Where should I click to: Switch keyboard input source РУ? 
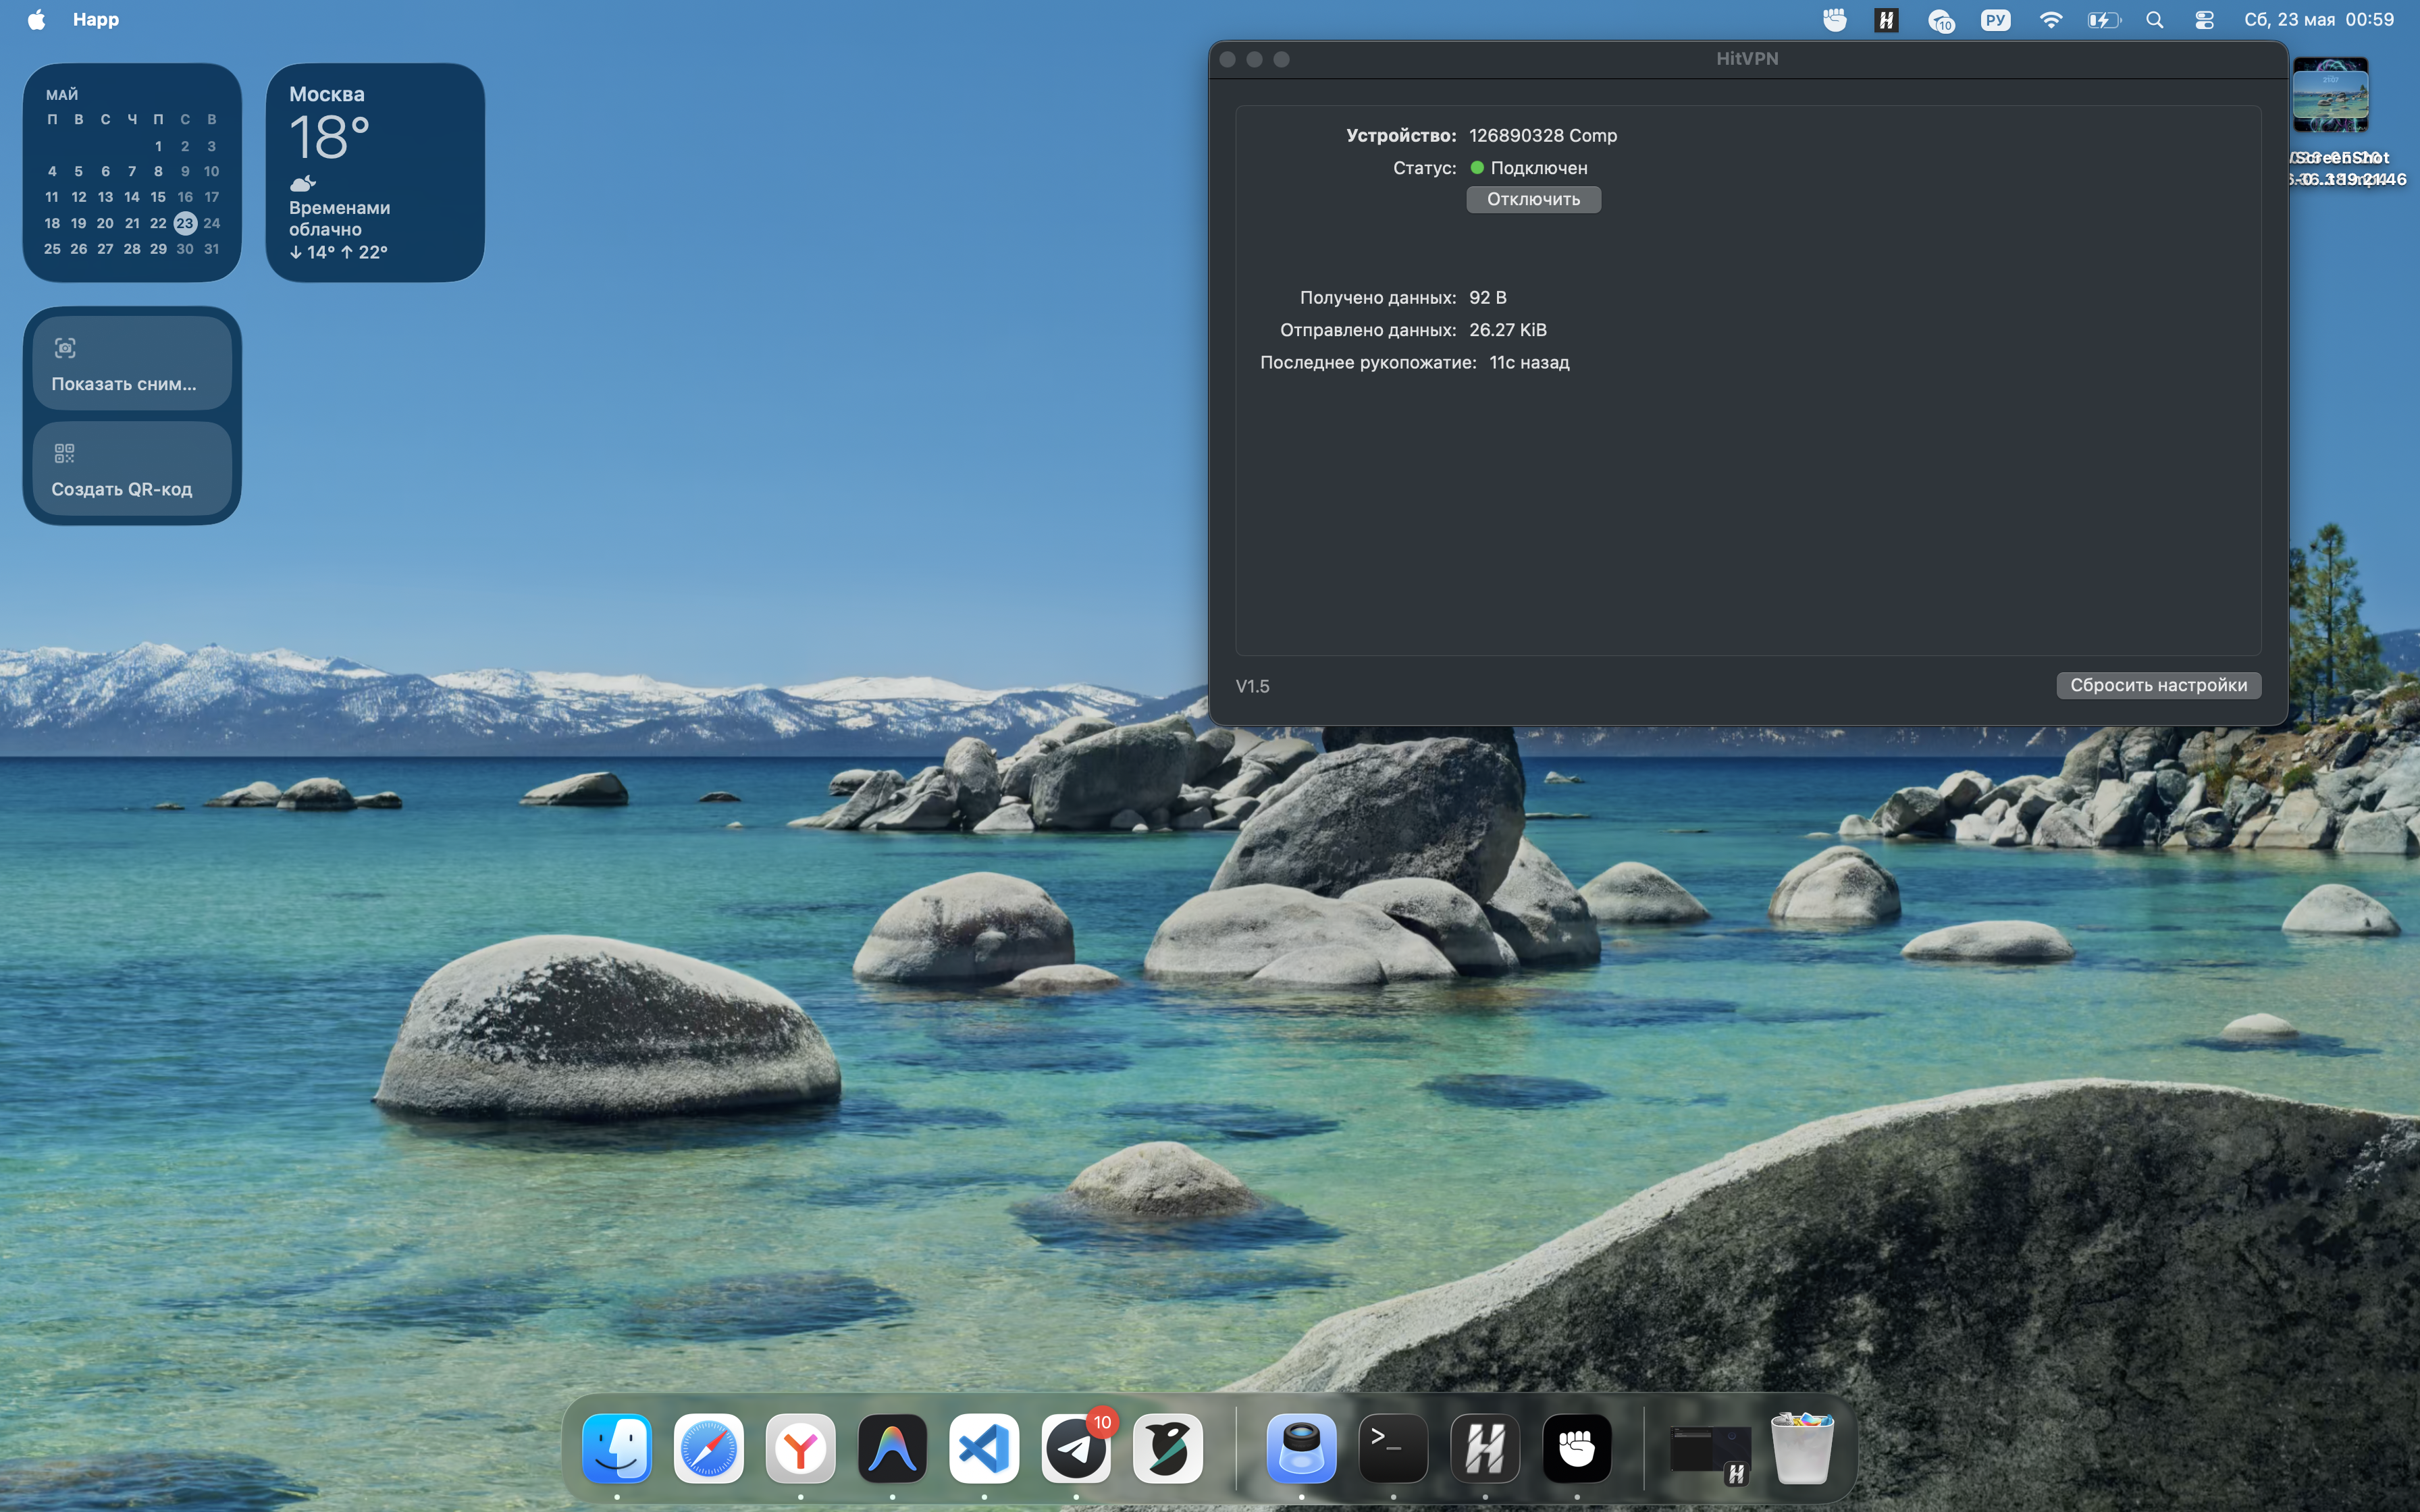pyautogui.click(x=1995, y=19)
